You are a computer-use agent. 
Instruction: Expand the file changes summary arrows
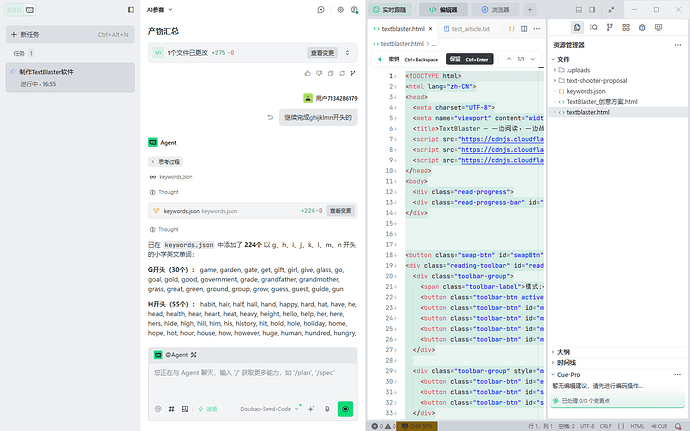[347, 53]
